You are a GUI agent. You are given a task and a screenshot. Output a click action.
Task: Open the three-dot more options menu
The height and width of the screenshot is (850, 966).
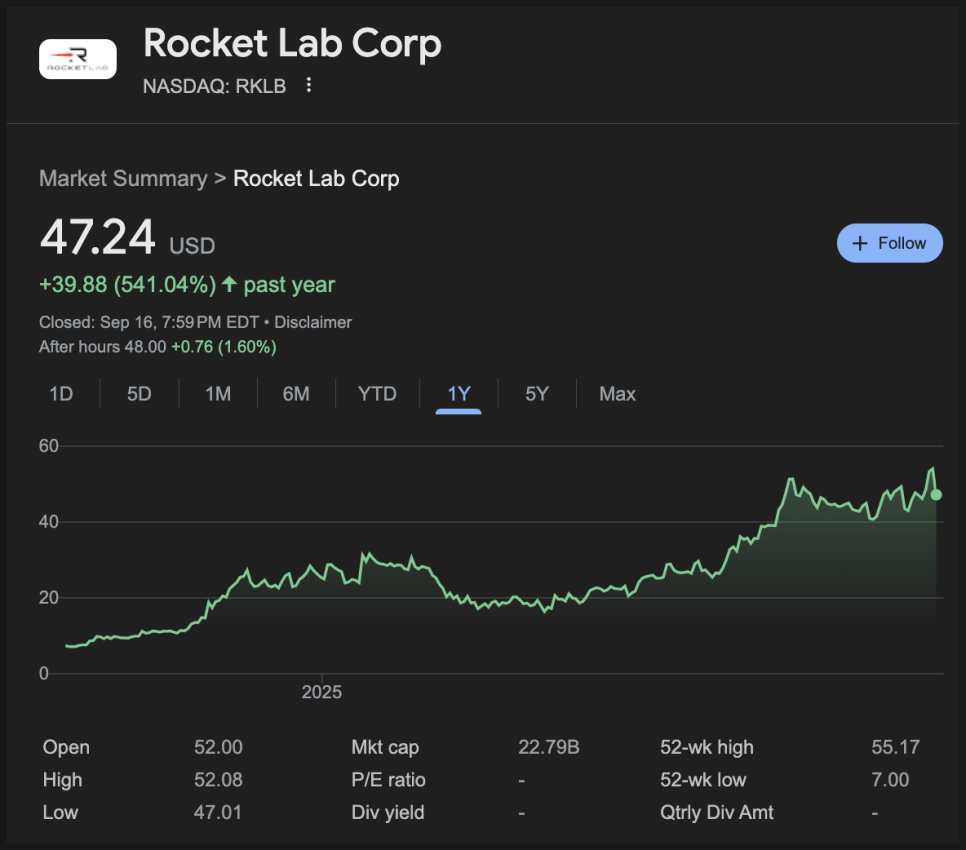309,85
